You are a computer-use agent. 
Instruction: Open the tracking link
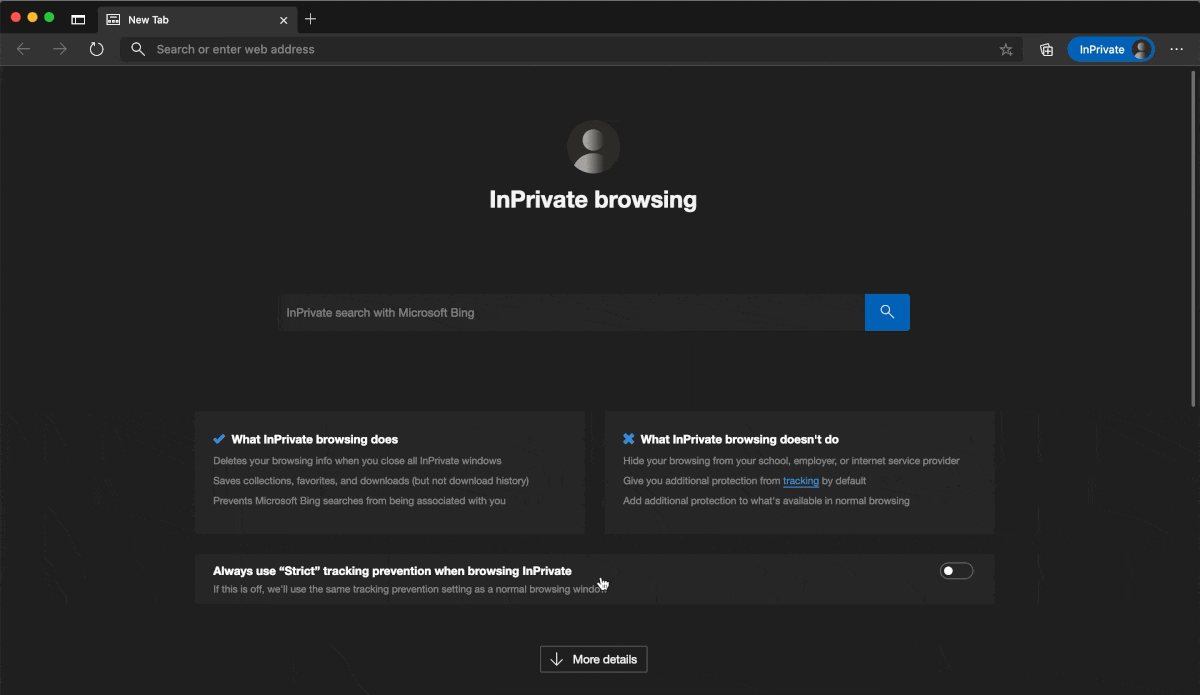(800, 481)
